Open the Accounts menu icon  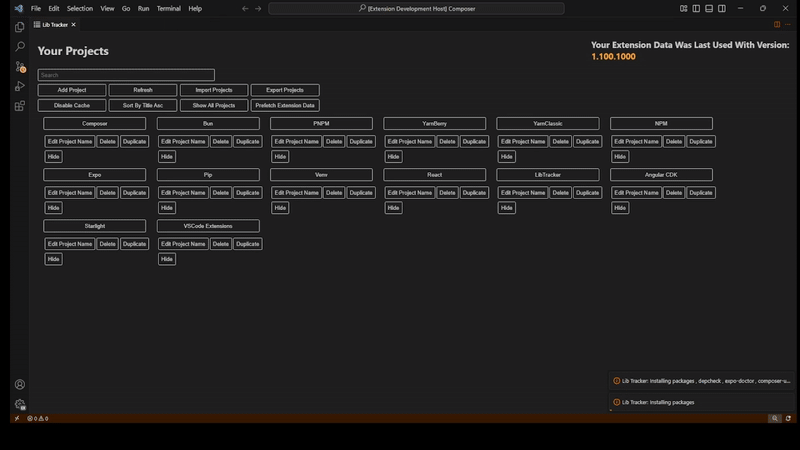pos(19,384)
